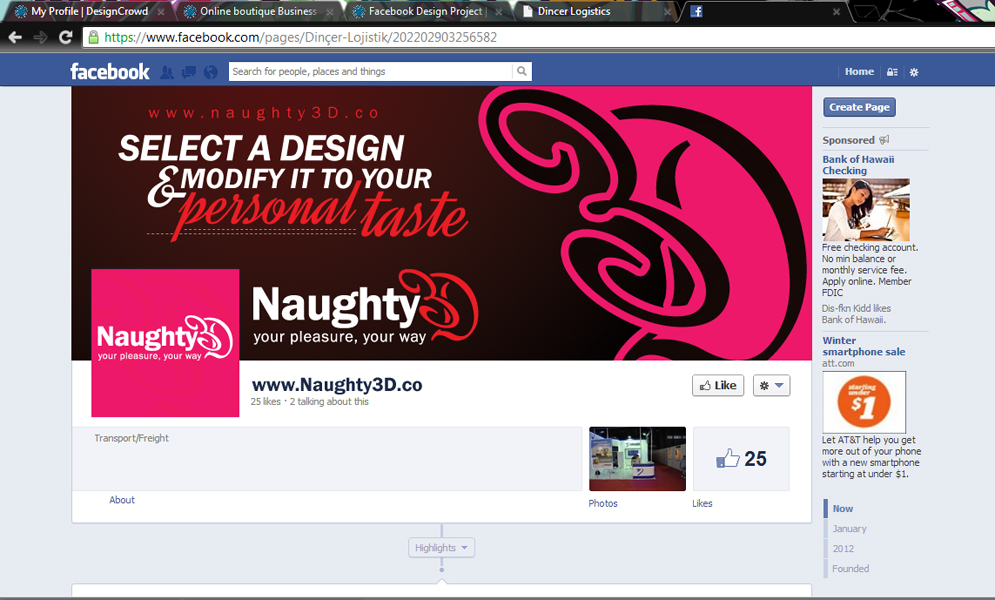Click "25 likes" count text

(265, 401)
